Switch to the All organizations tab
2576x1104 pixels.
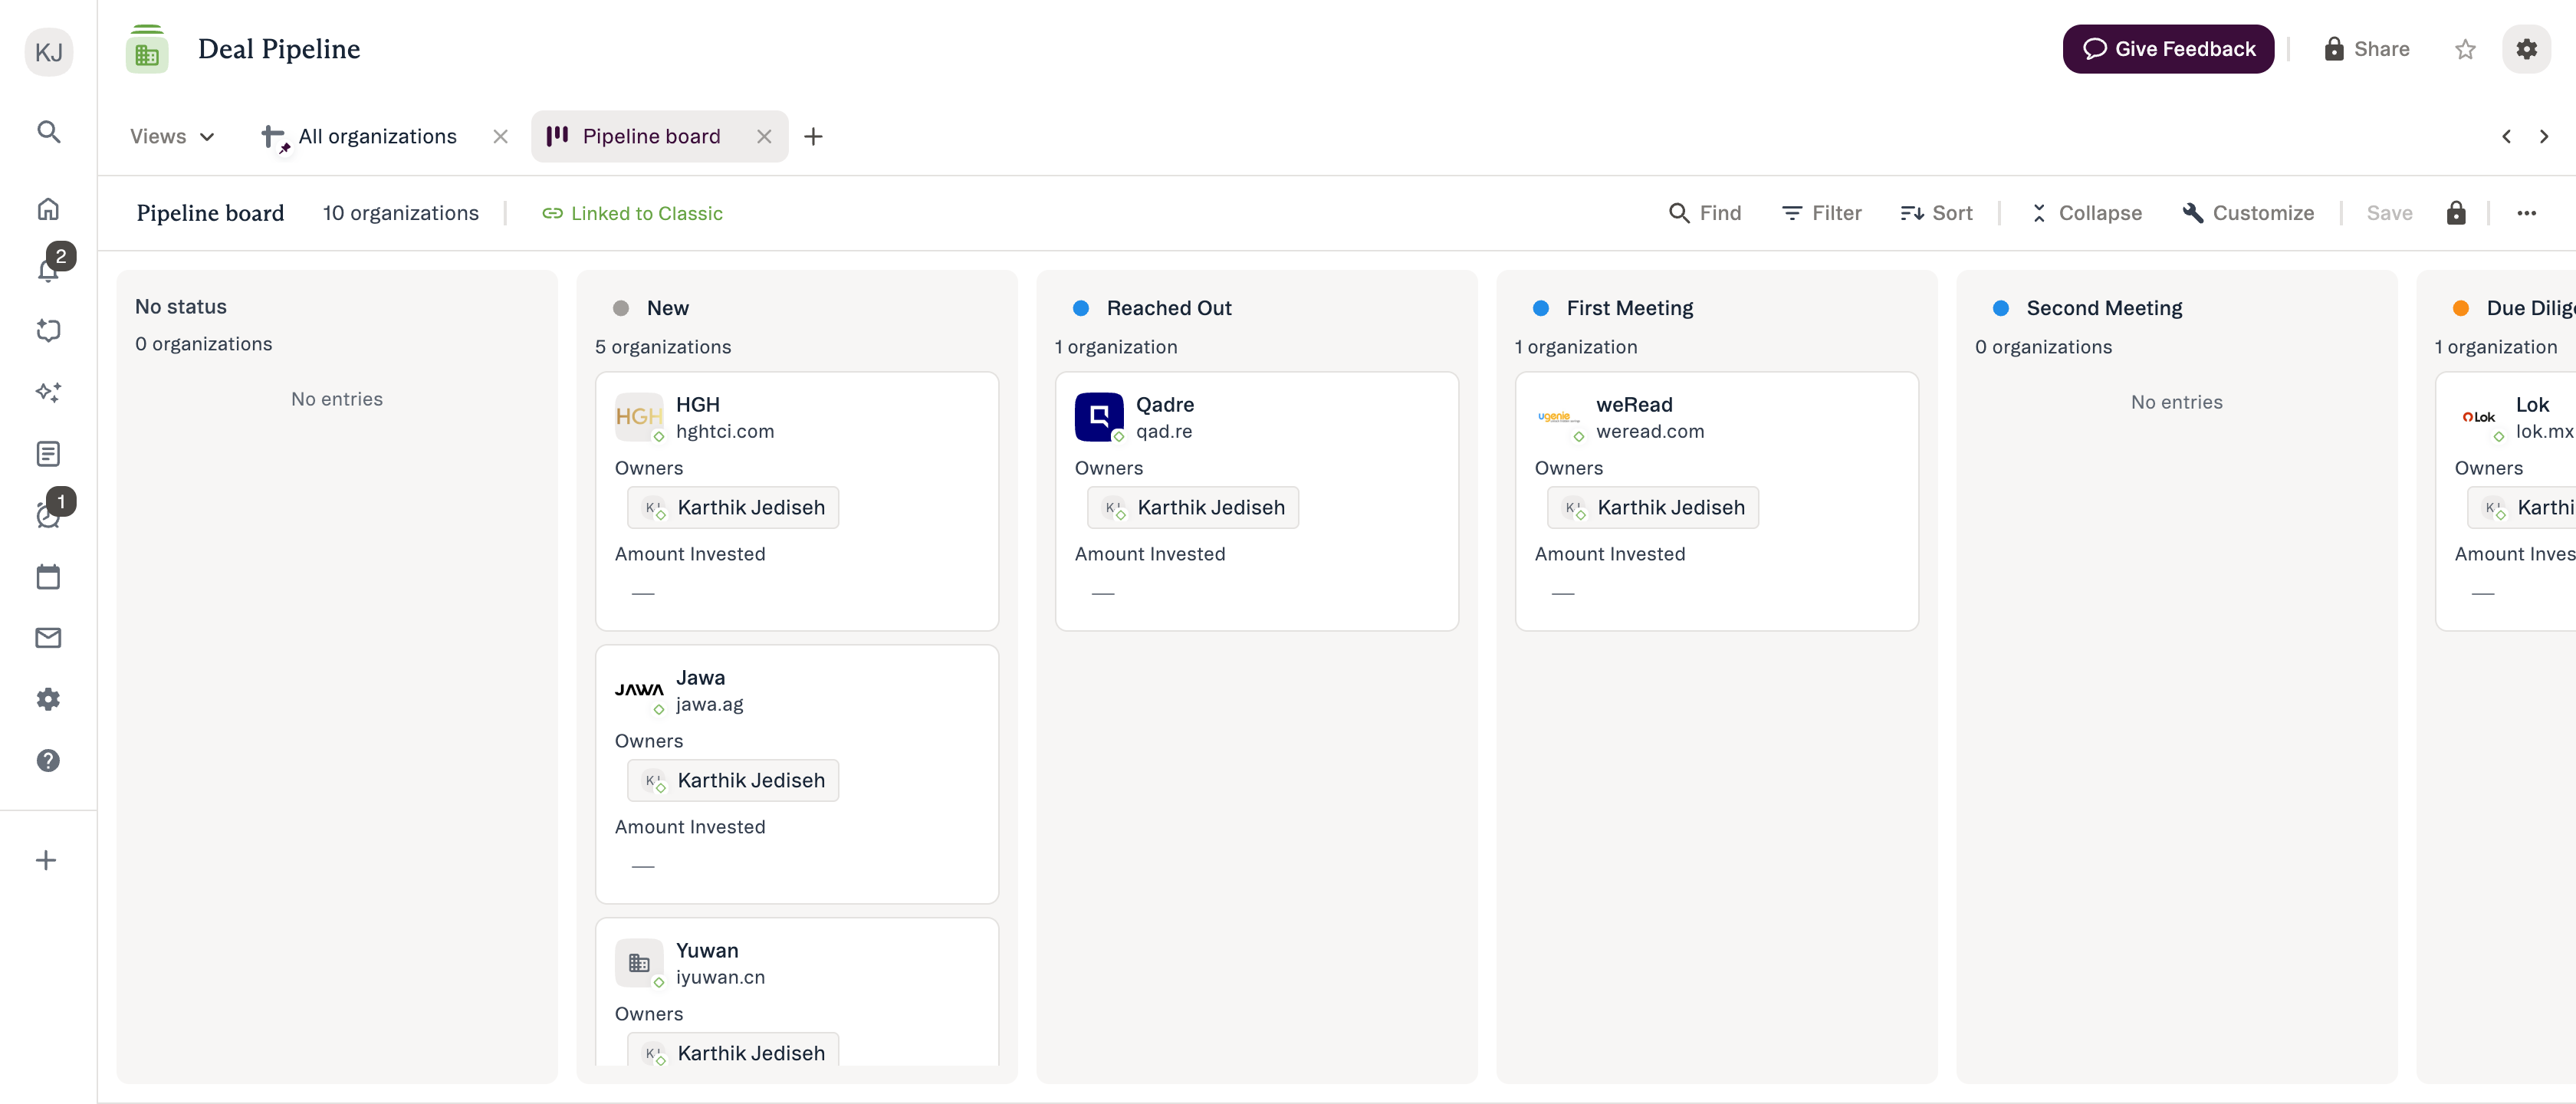[377, 137]
